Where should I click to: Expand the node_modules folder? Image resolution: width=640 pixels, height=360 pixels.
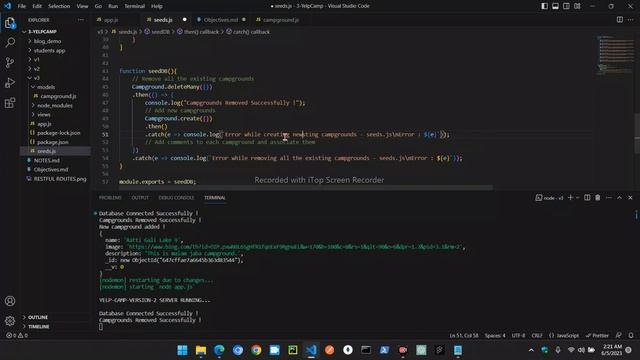[x=33, y=105]
